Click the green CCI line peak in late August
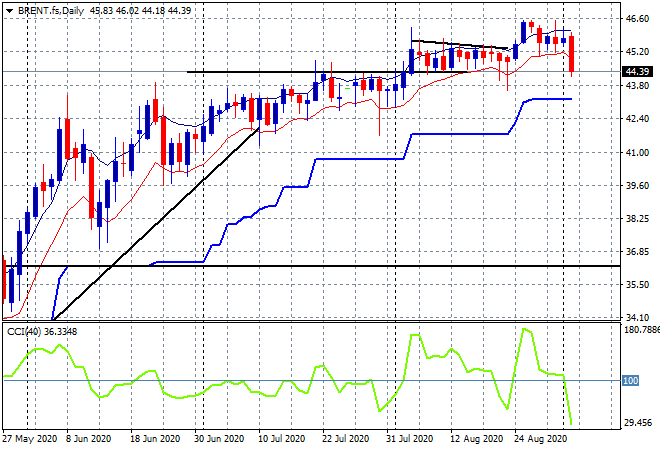Viewport: 660px width, 450px height. (x=524, y=329)
